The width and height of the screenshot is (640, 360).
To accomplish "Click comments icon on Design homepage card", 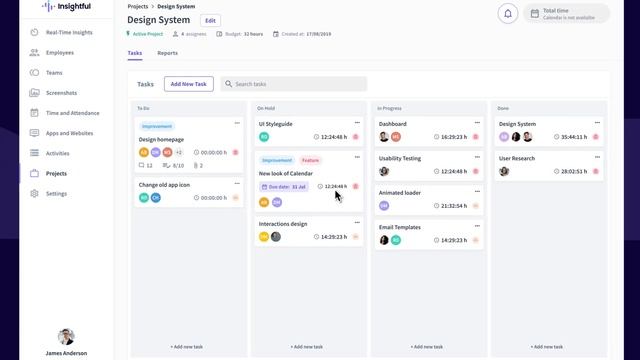I will click(141, 165).
